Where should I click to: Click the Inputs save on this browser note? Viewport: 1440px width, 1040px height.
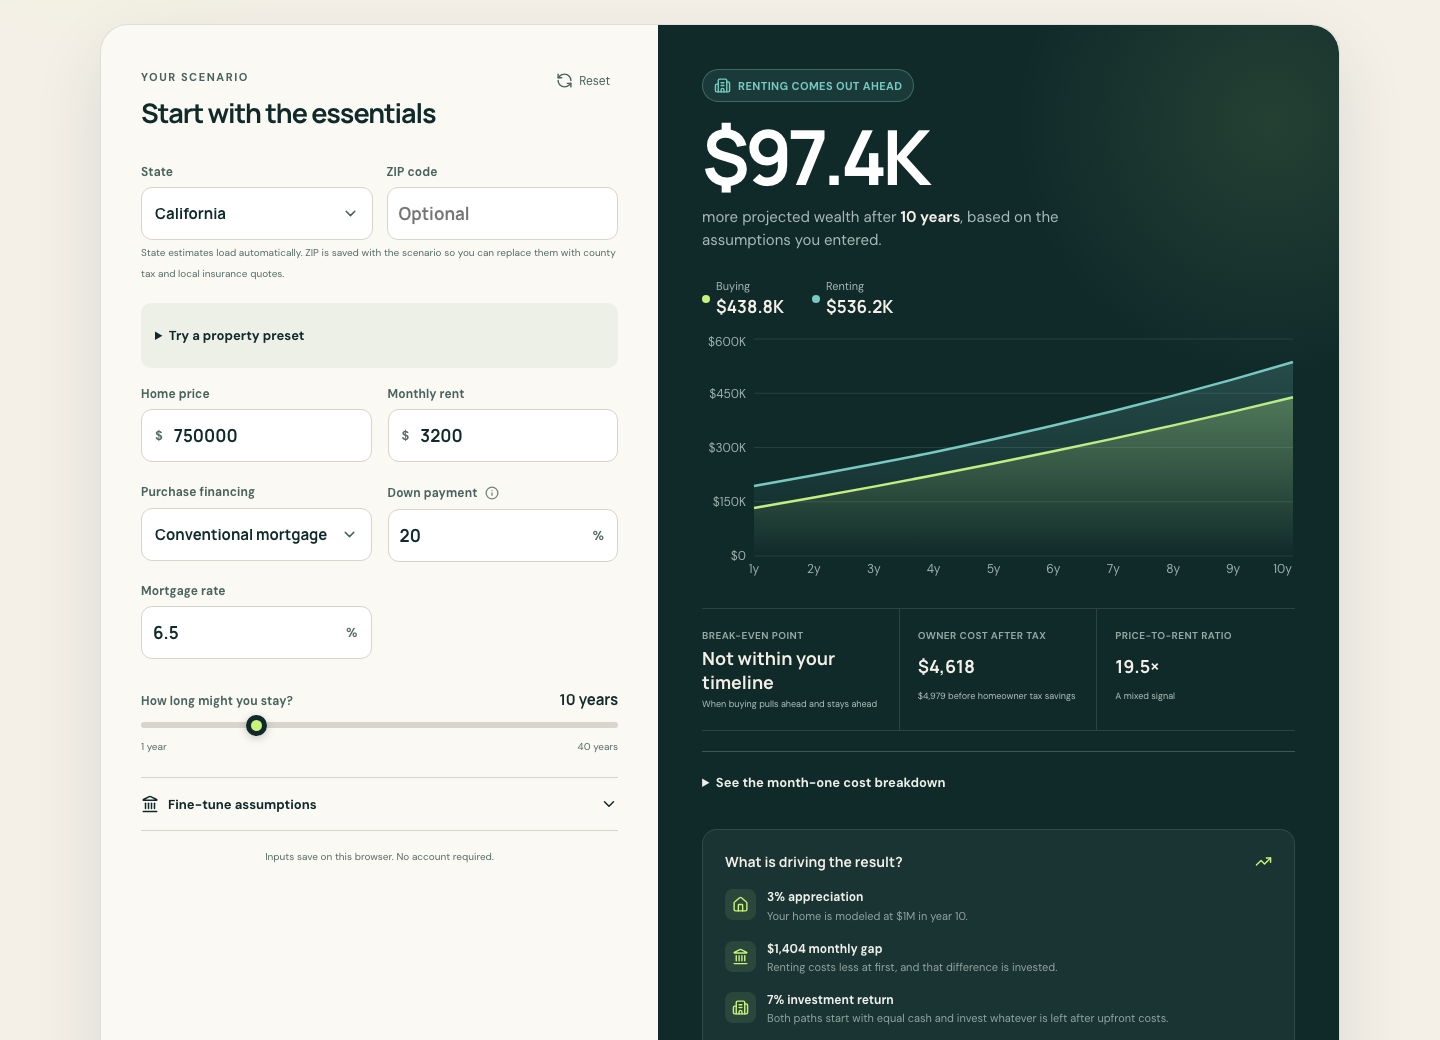pyautogui.click(x=379, y=857)
